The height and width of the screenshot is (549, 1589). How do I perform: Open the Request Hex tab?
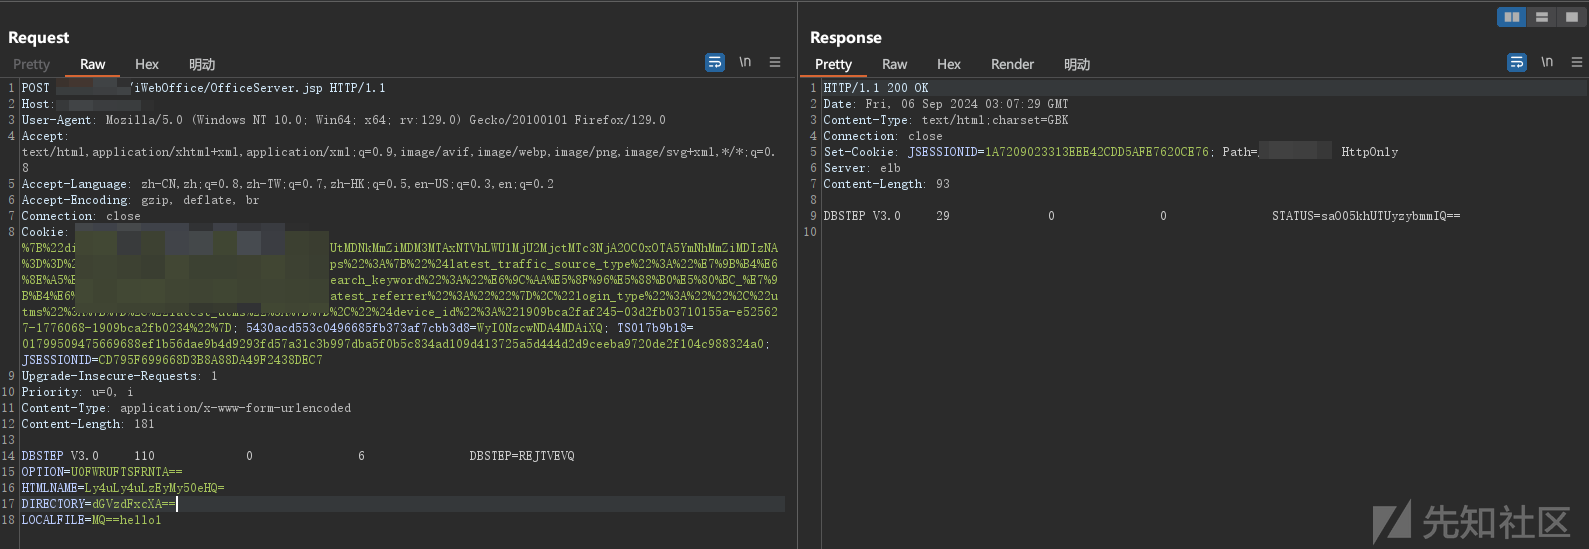pyautogui.click(x=147, y=64)
